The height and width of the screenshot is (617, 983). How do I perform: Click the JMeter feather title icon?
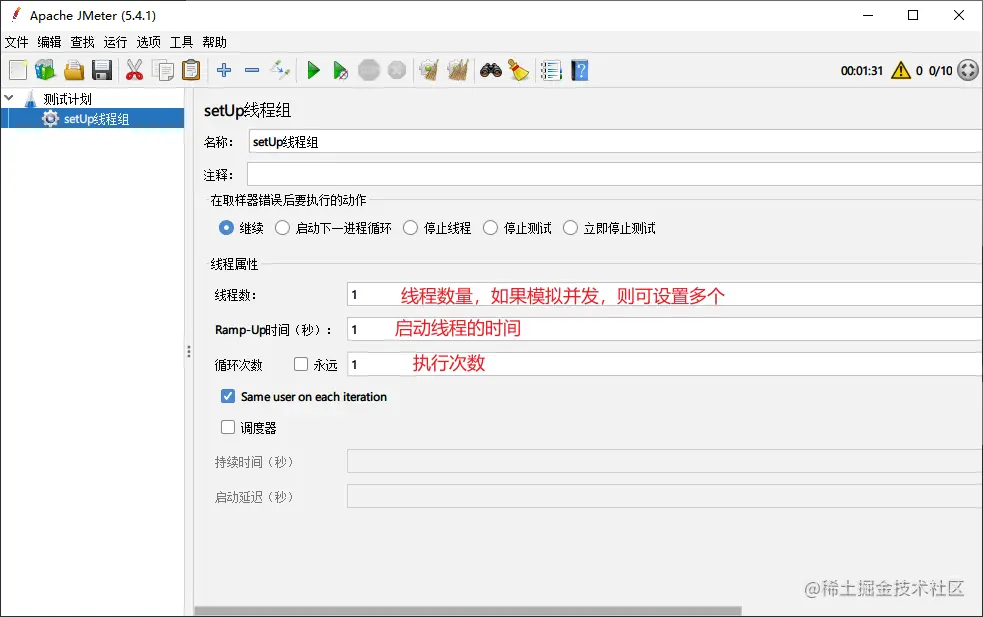pos(16,15)
